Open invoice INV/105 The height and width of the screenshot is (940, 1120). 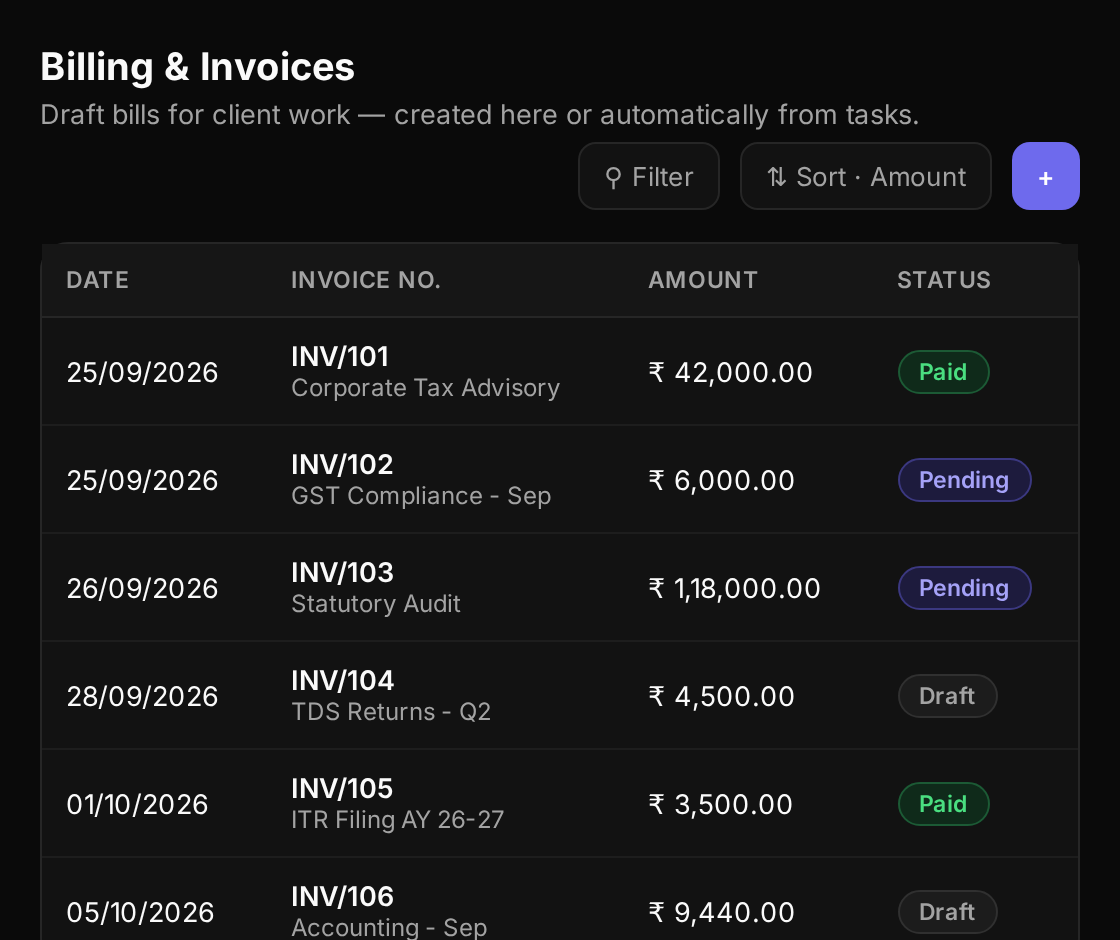coord(342,789)
